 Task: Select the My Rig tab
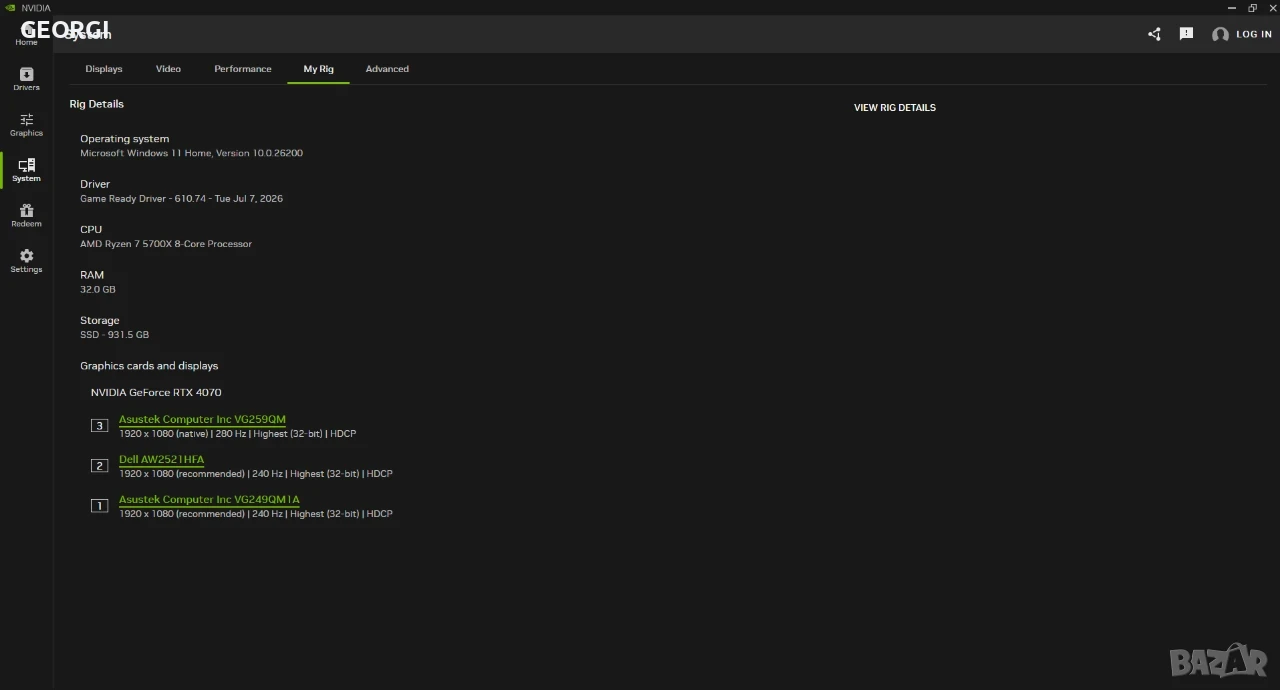[319, 69]
